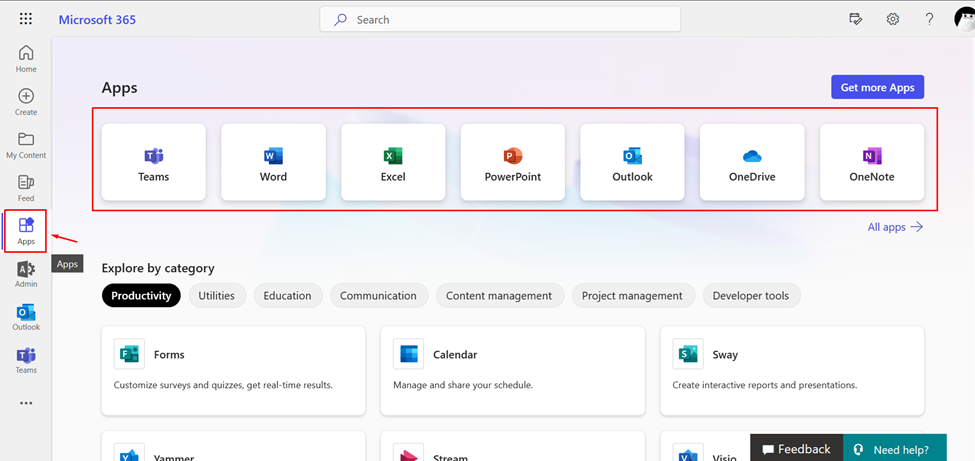Click the Get more Apps button
This screenshot has width=975, height=461.
[x=877, y=87]
